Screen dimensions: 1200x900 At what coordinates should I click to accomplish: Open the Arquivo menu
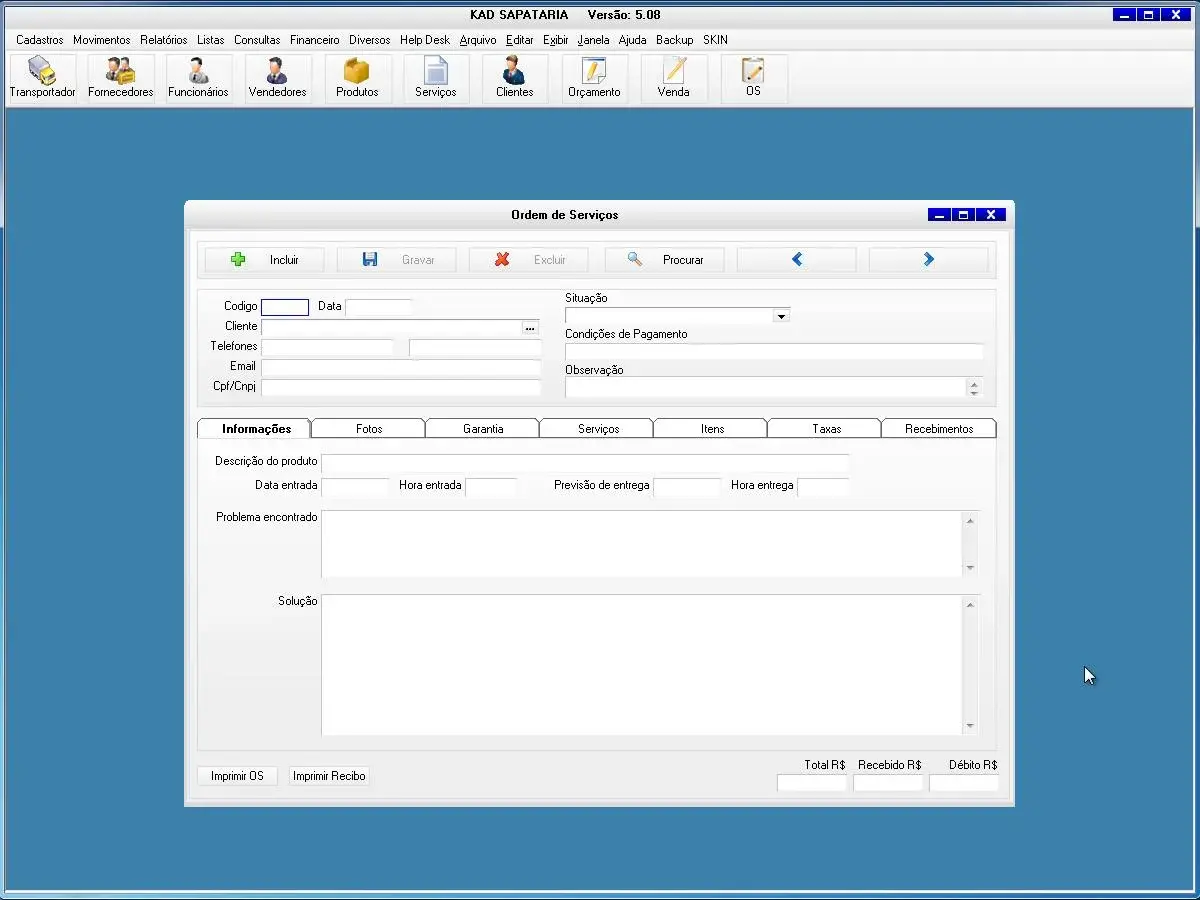(478, 40)
